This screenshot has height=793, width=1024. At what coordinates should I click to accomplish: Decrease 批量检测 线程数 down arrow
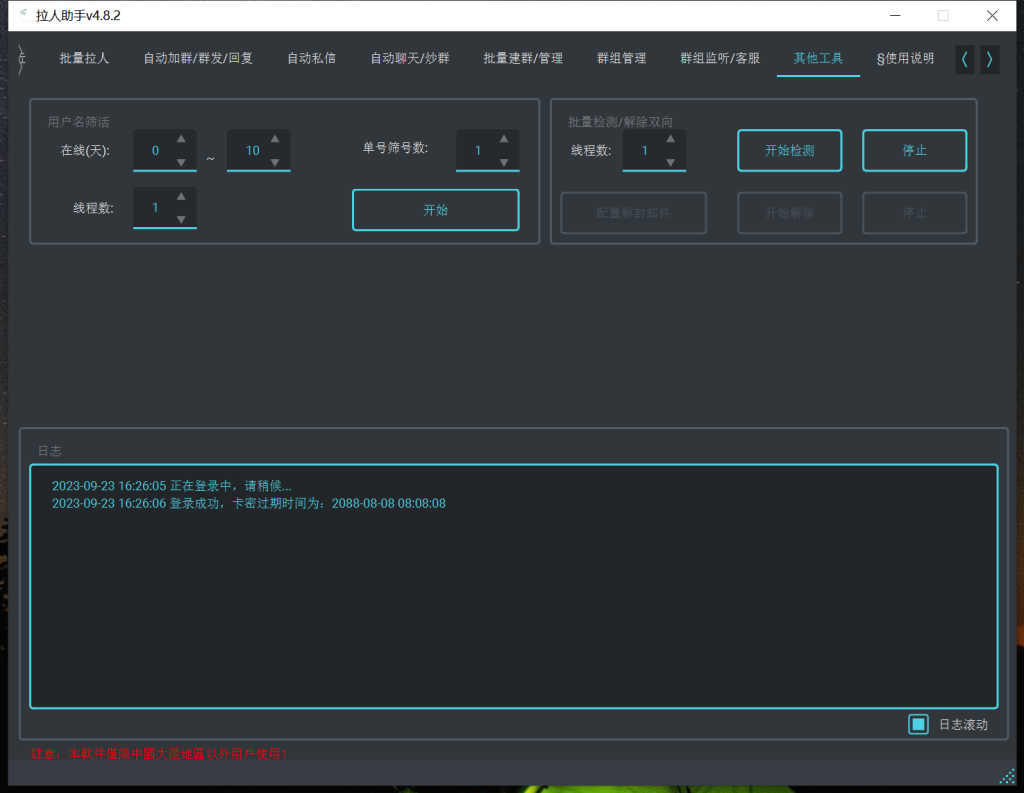(670, 162)
